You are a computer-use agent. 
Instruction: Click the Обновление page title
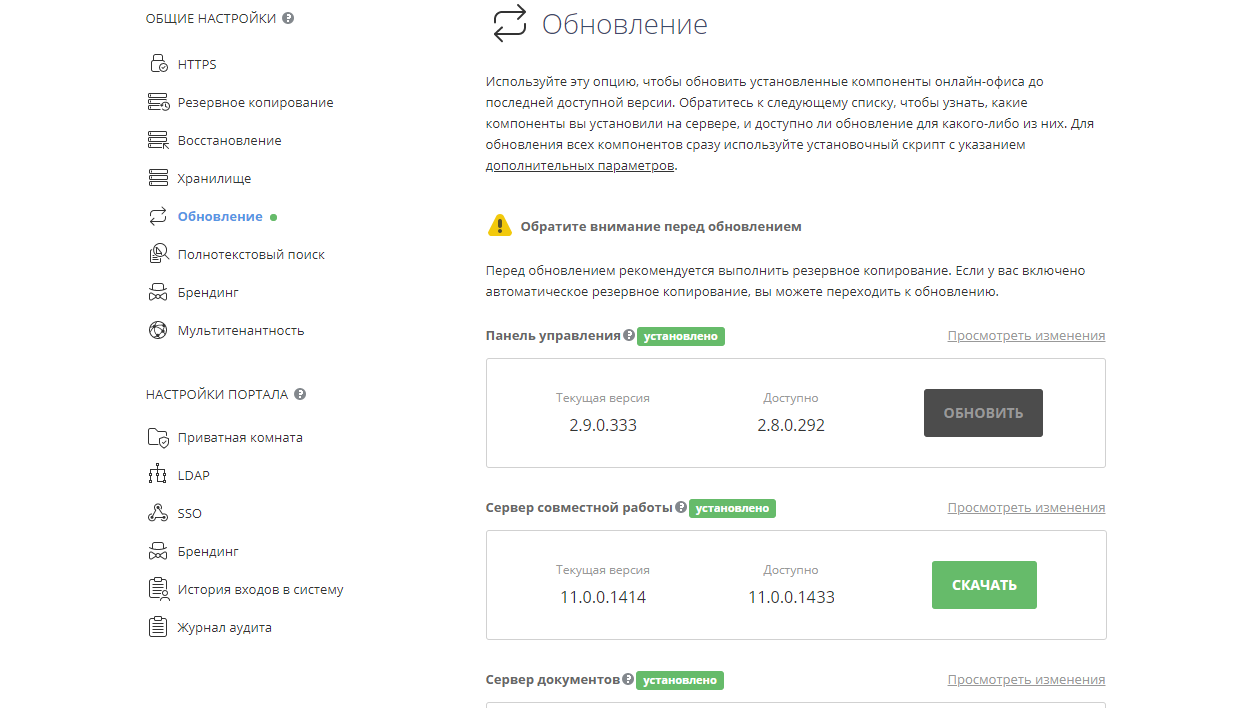coord(625,24)
